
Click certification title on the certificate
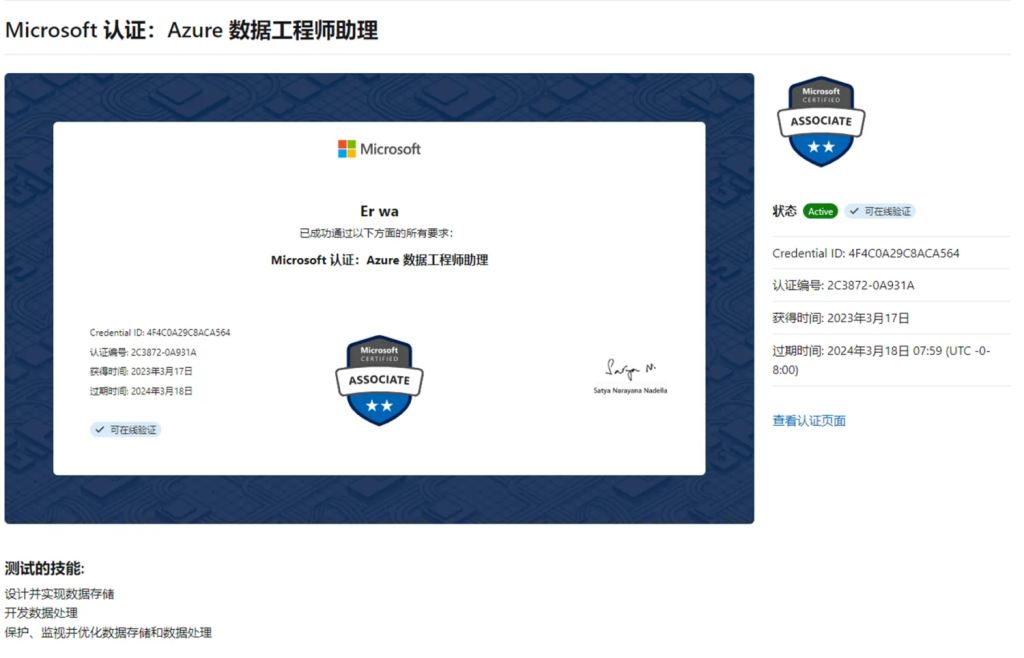[379, 260]
